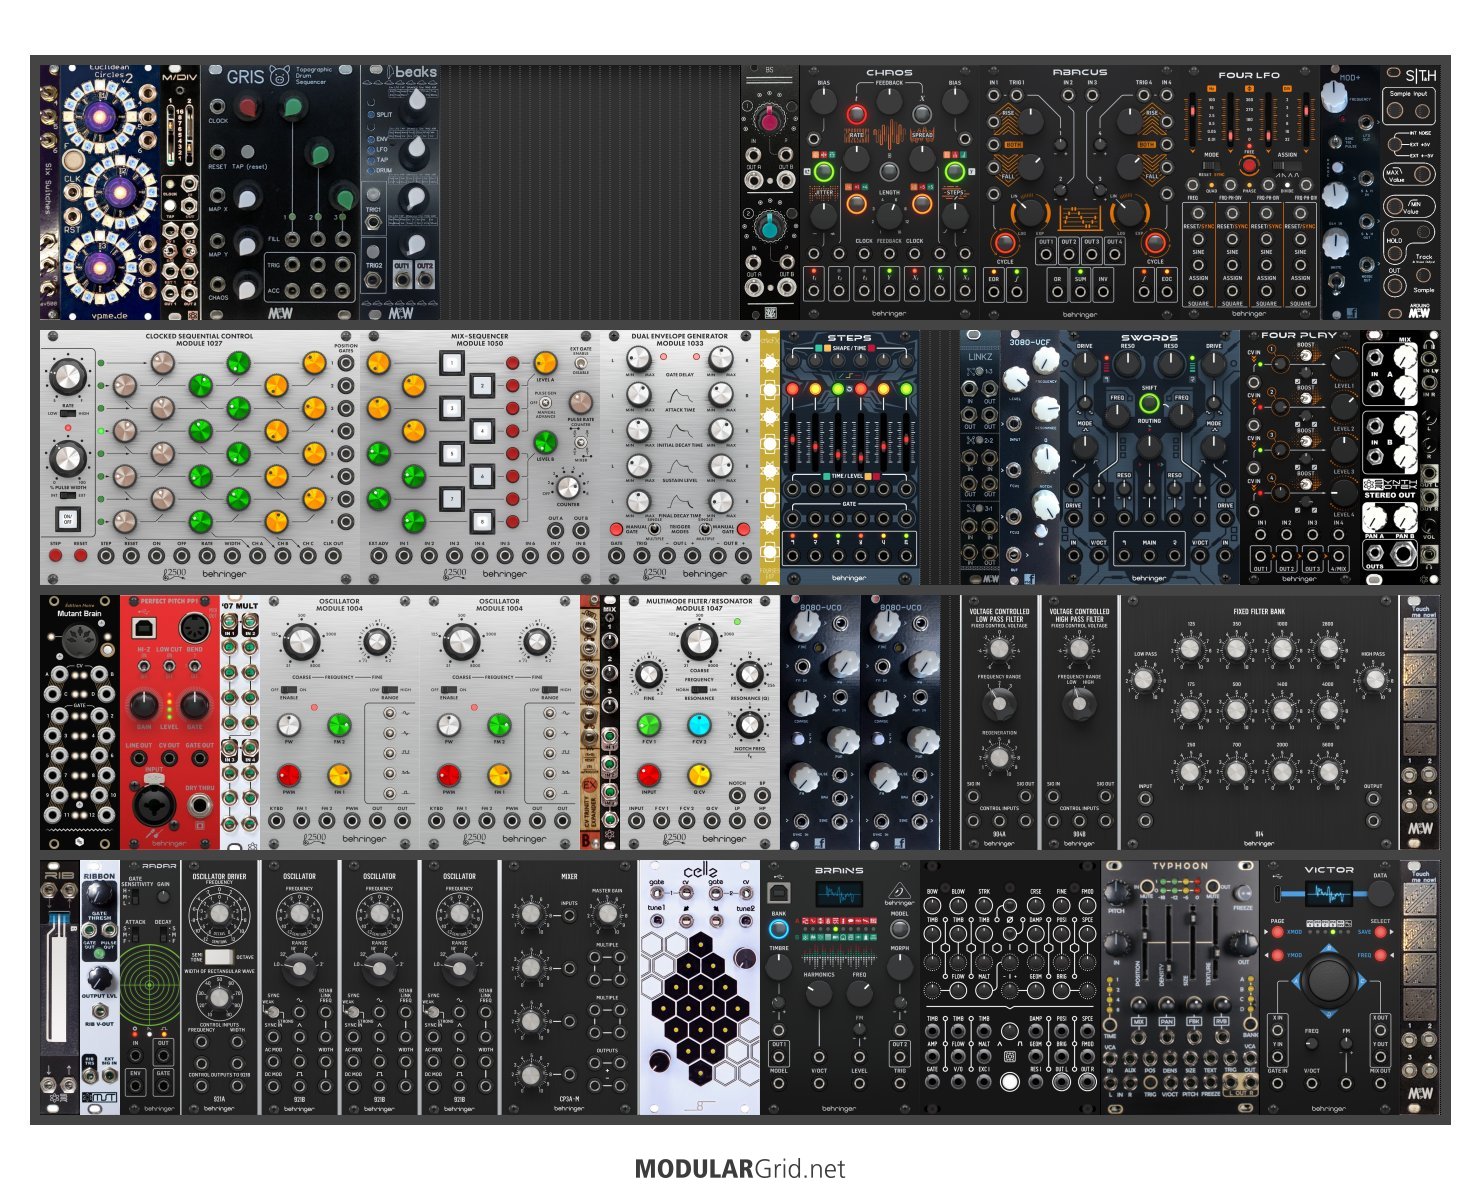The width and height of the screenshot is (1481, 1190).
Task: Push button 8 on the Mix-Sequencer
Action: point(482,521)
